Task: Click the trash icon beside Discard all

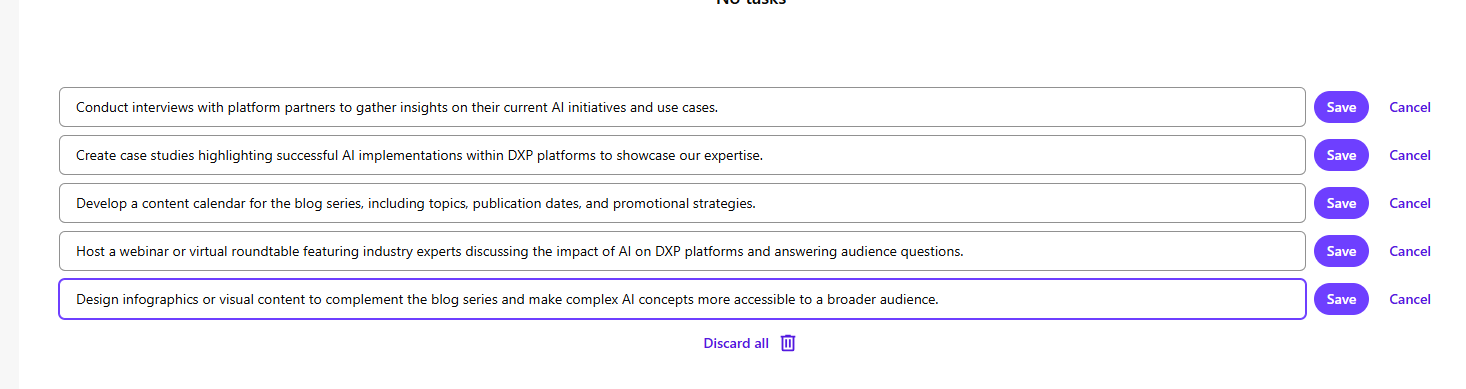Action: [788, 343]
